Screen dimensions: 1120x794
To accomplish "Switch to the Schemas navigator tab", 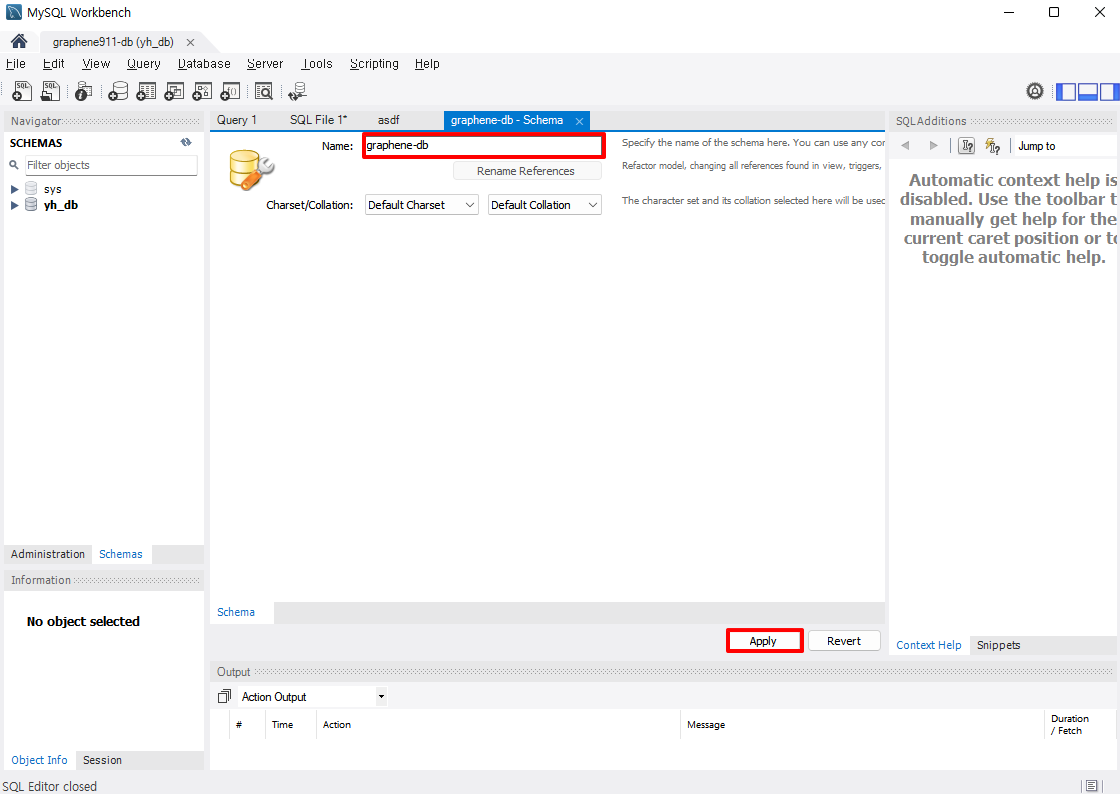I will (x=121, y=554).
